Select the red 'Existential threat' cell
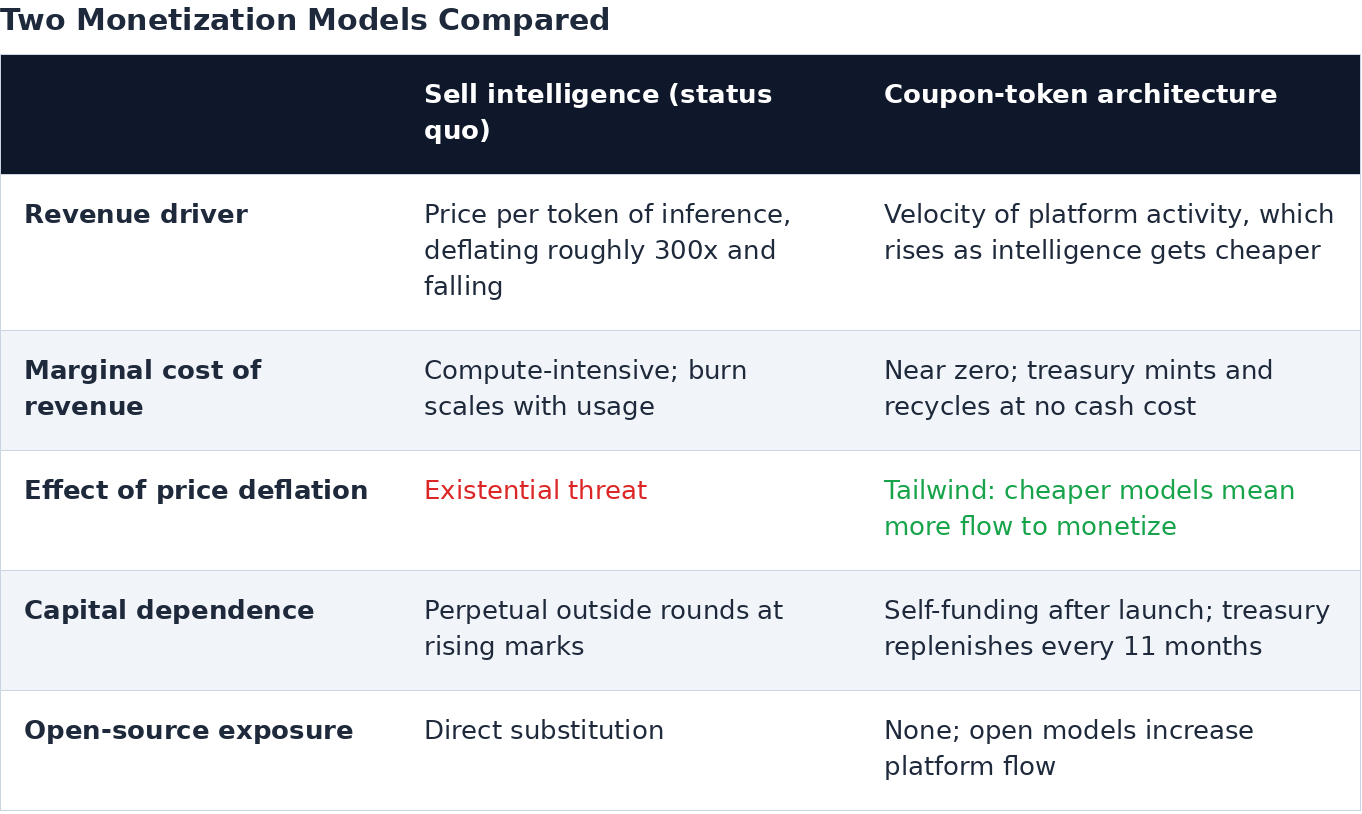Viewport: 1362px width, 814px height. [630, 510]
